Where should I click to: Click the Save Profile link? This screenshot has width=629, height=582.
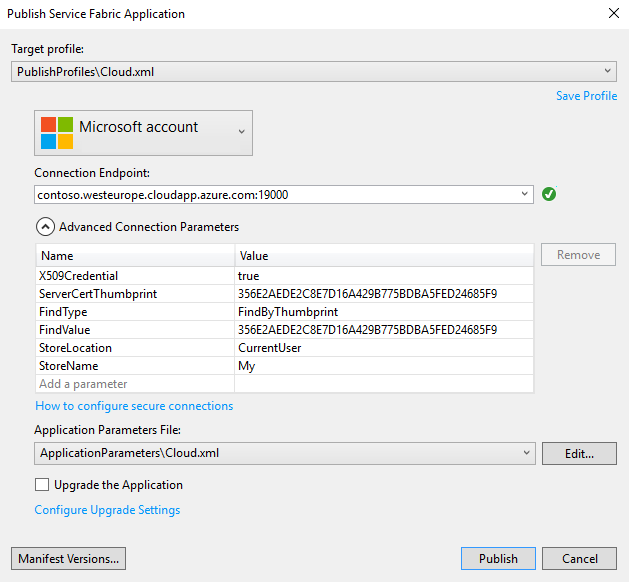586,96
